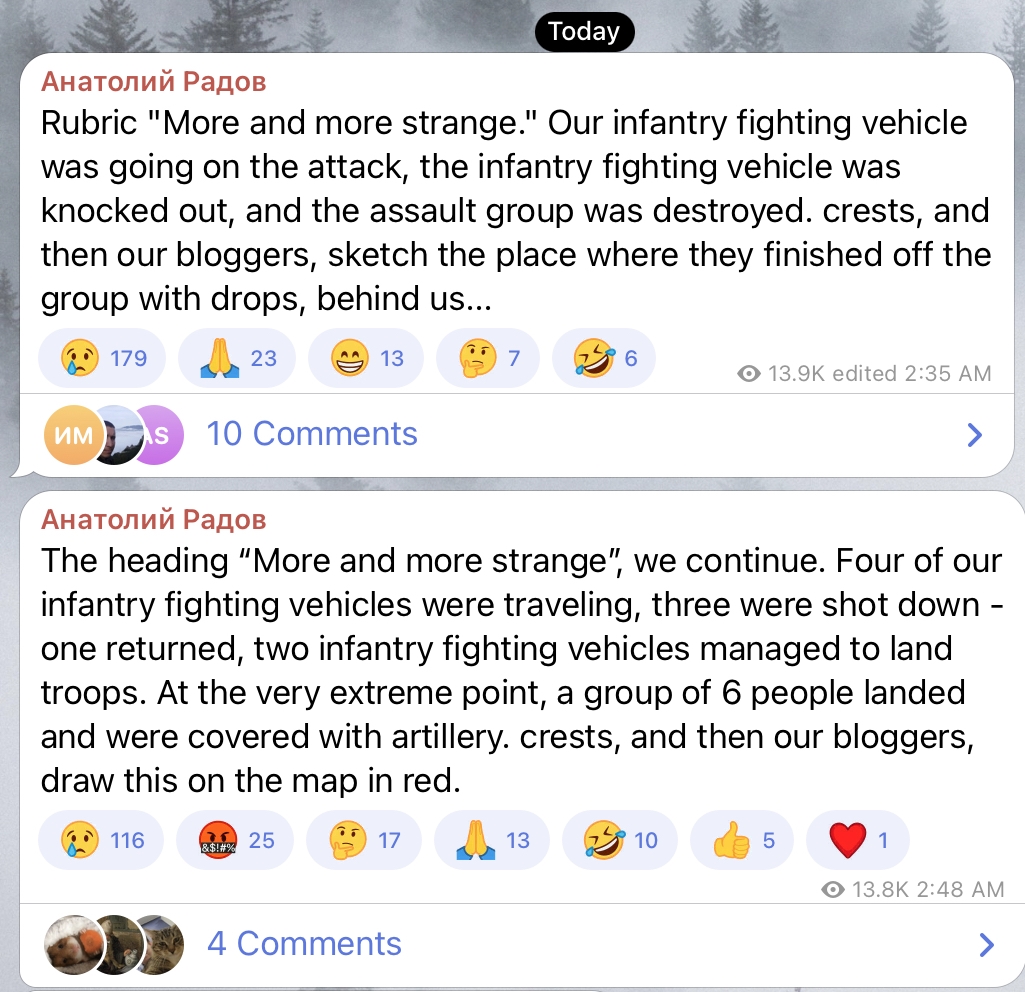Tap the laughing reaction with 6
Viewport: 1025px width, 992px height.
click(x=606, y=358)
